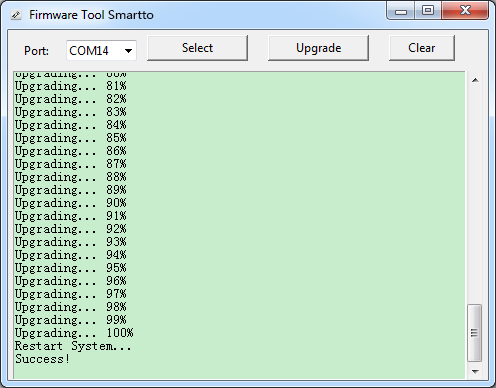This screenshot has width=496, height=388.
Task: Click the "Upgrading... 93%" log line
Action: click(x=71, y=242)
